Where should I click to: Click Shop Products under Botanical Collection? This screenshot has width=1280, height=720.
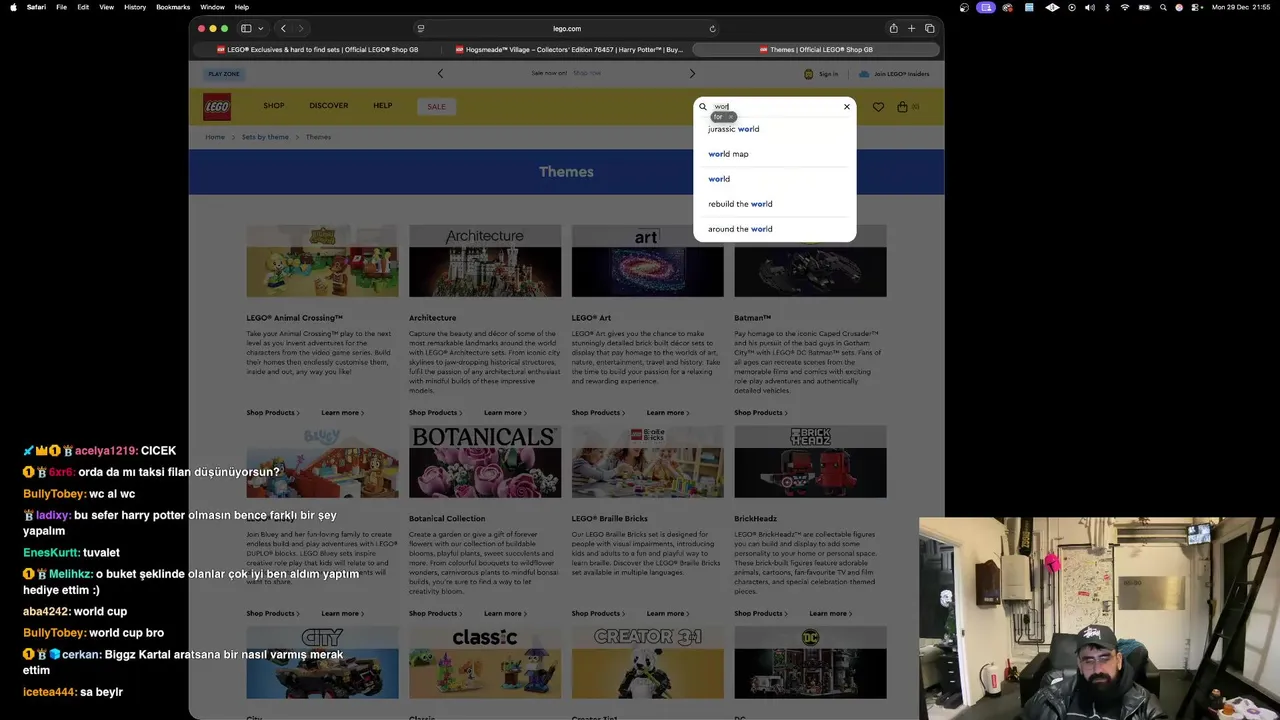[435, 614]
